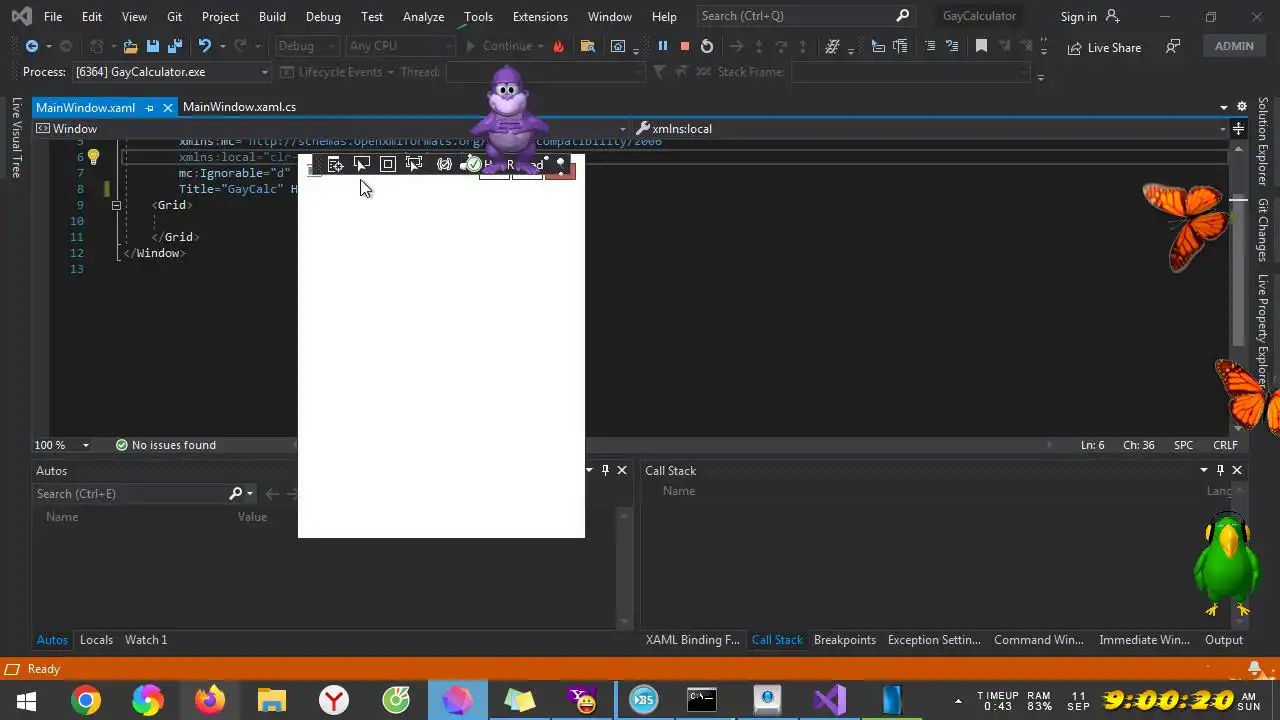Open the Output tab
This screenshot has width=1280, height=720.
pos(1223,640)
